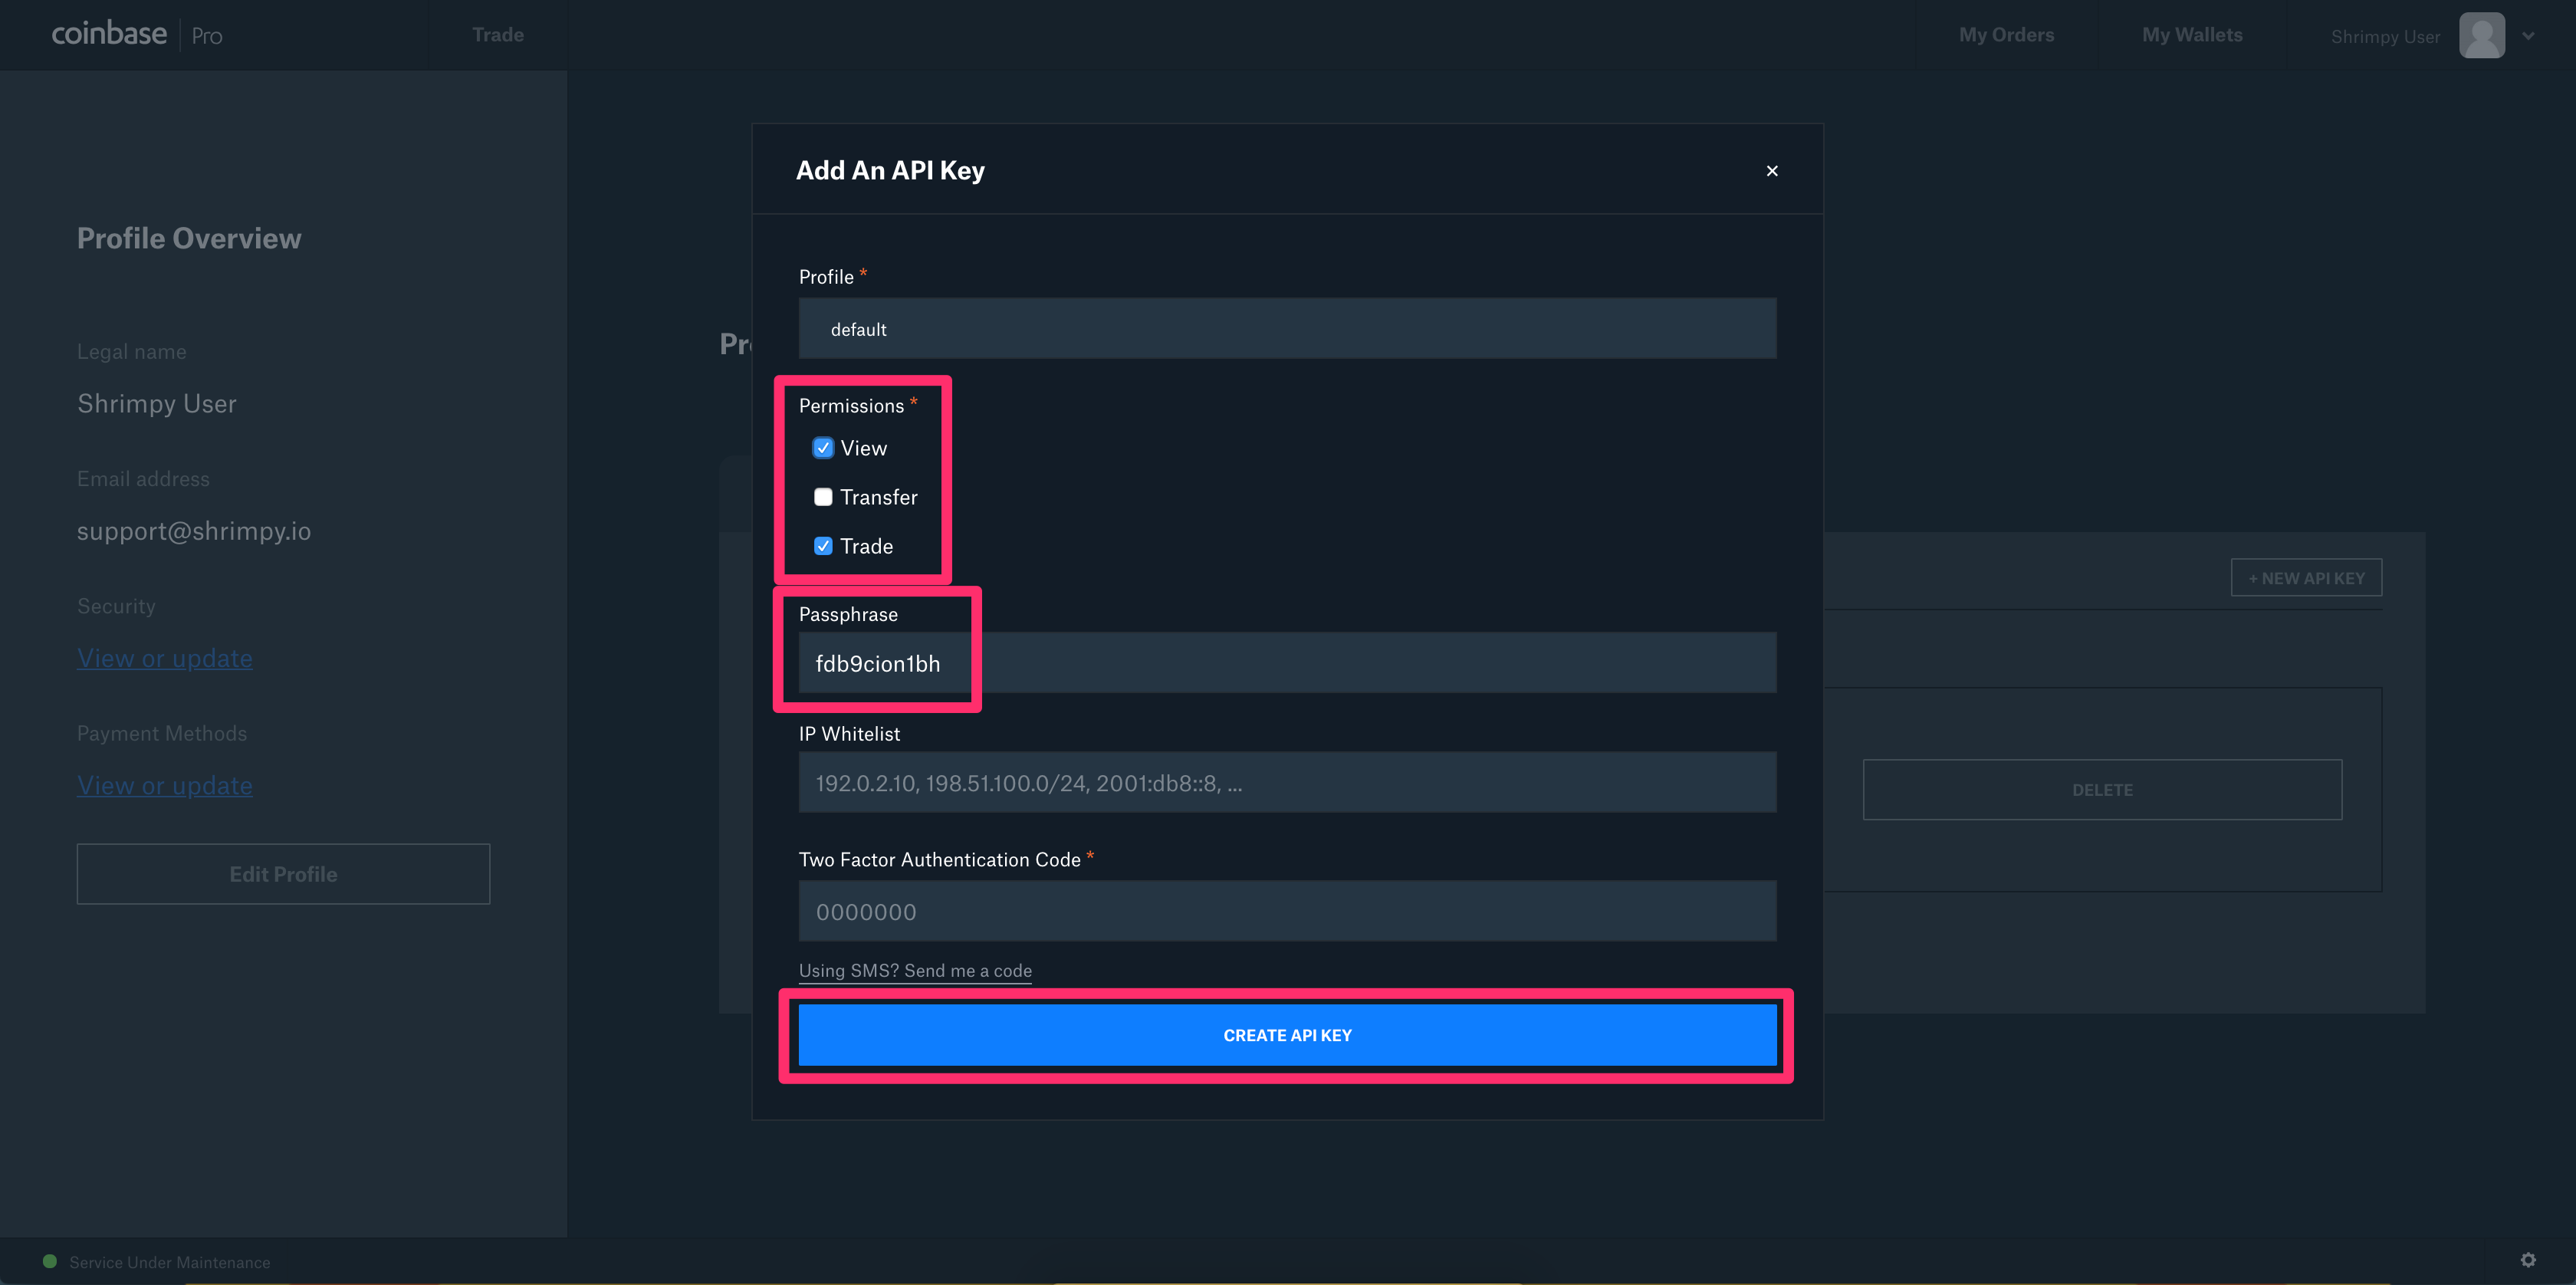Image resolution: width=2576 pixels, height=1285 pixels.
Task: Expand the Profile dropdown selector
Action: pos(1286,327)
